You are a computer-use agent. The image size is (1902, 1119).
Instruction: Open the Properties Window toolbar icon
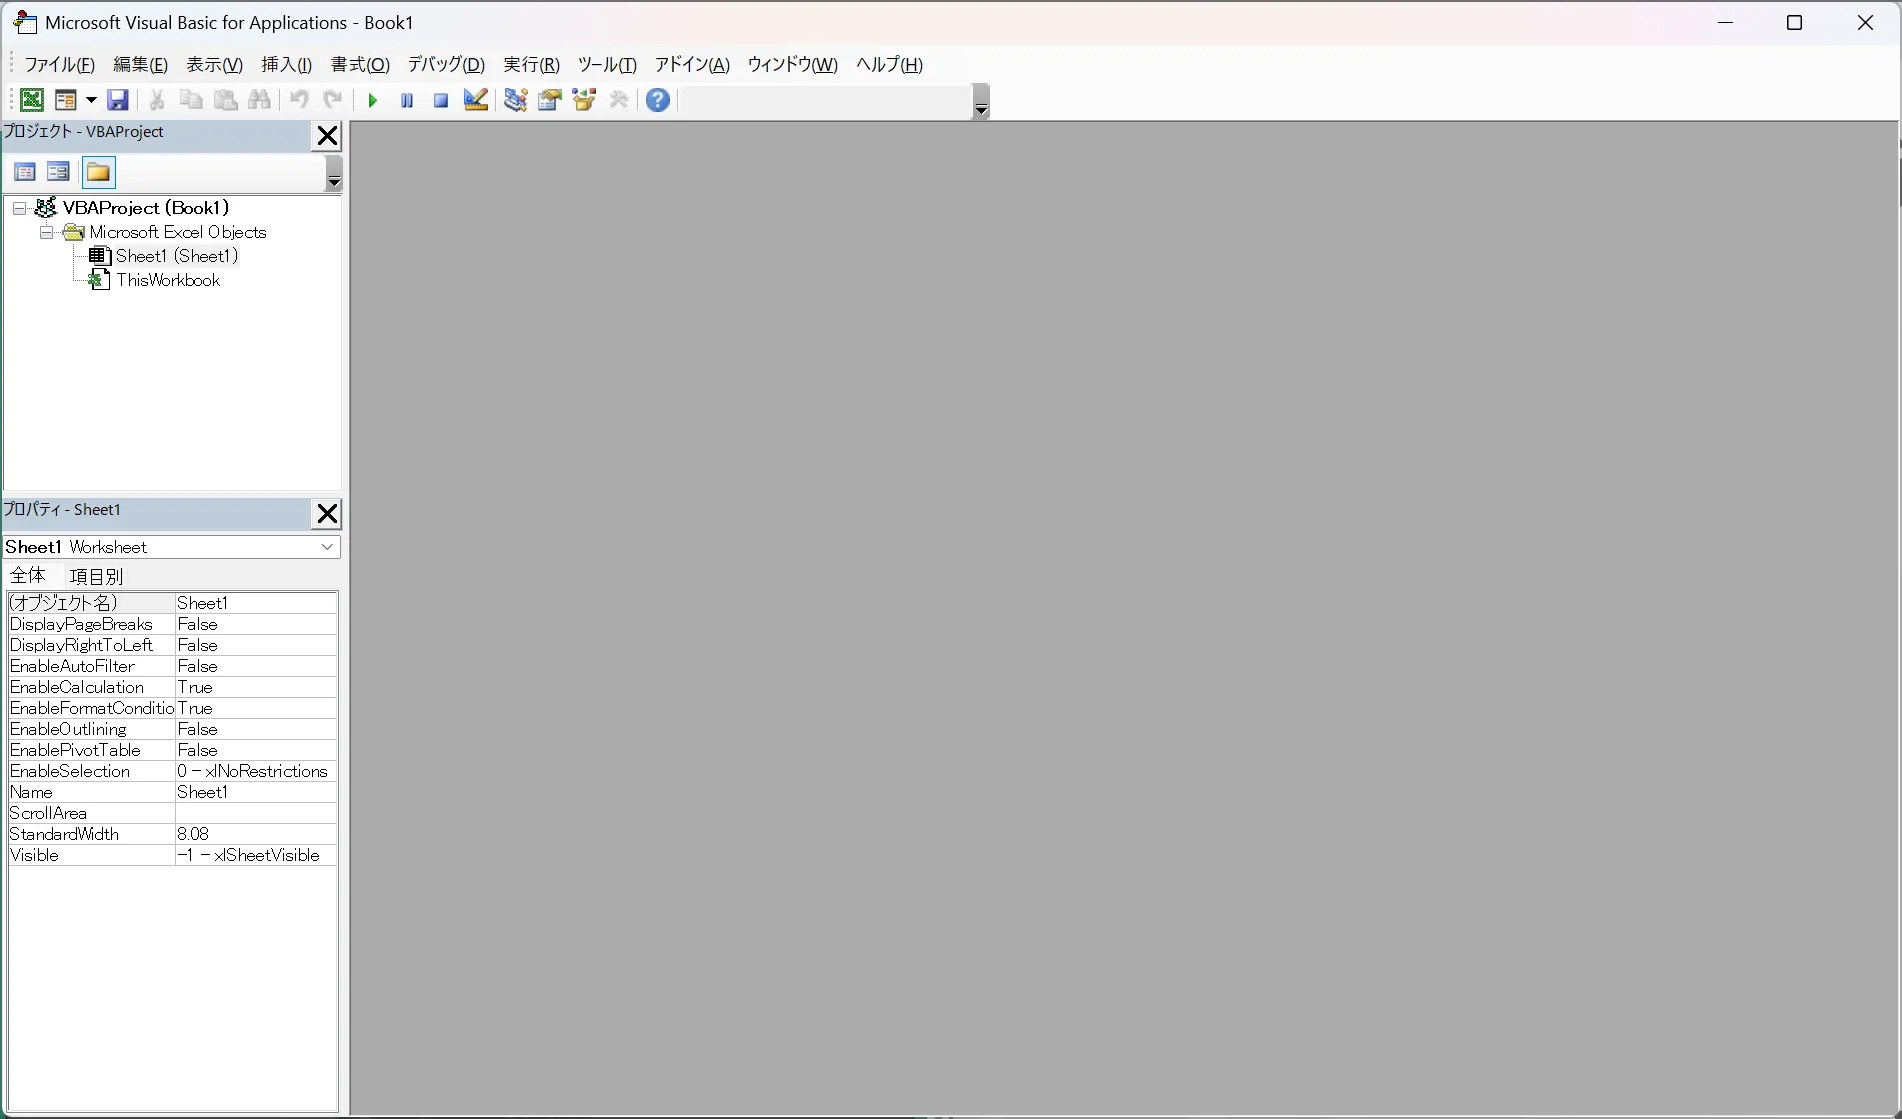pos(549,100)
